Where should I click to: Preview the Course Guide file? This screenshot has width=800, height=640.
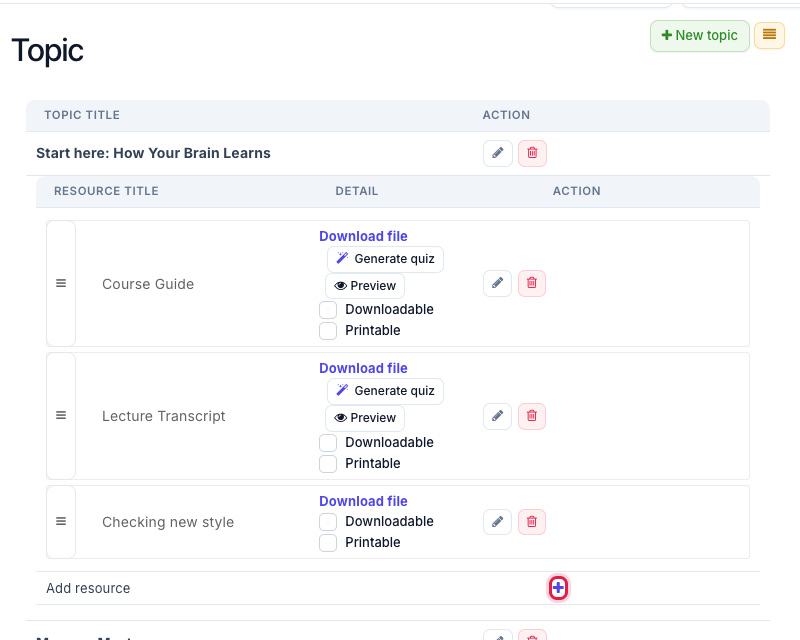tap(365, 286)
